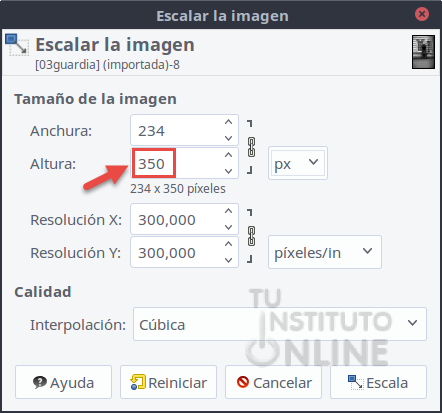
Task: Decrease Resolución Y with the down arrow
Action: point(228,260)
